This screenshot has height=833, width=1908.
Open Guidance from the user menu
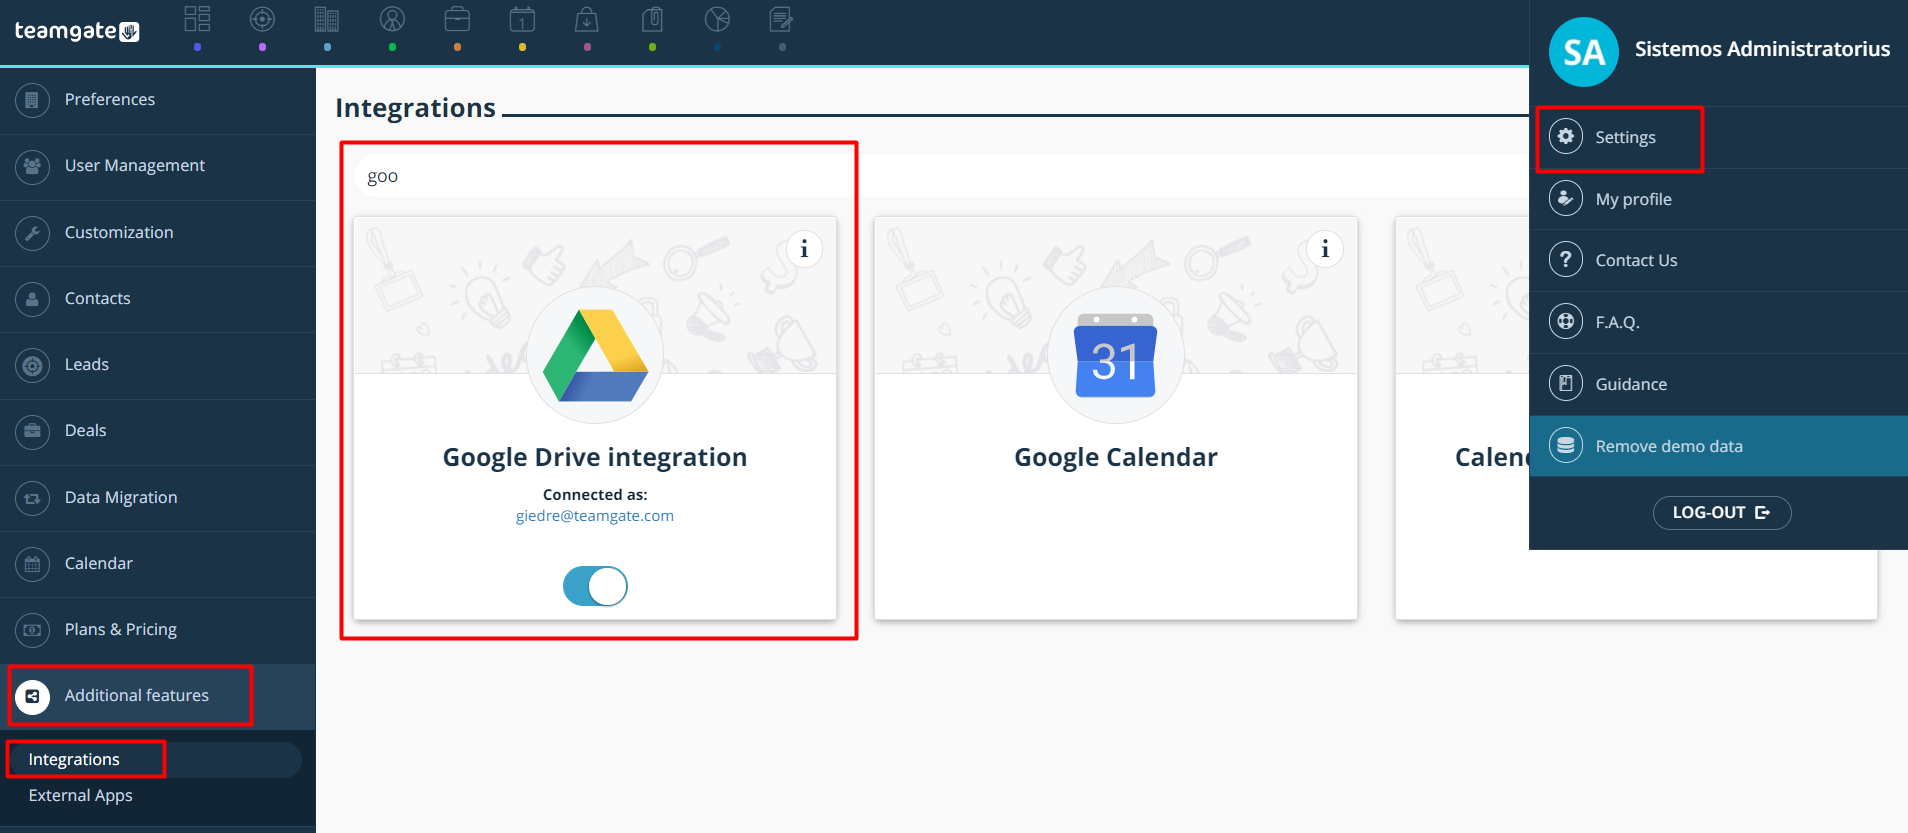(x=1718, y=384)
